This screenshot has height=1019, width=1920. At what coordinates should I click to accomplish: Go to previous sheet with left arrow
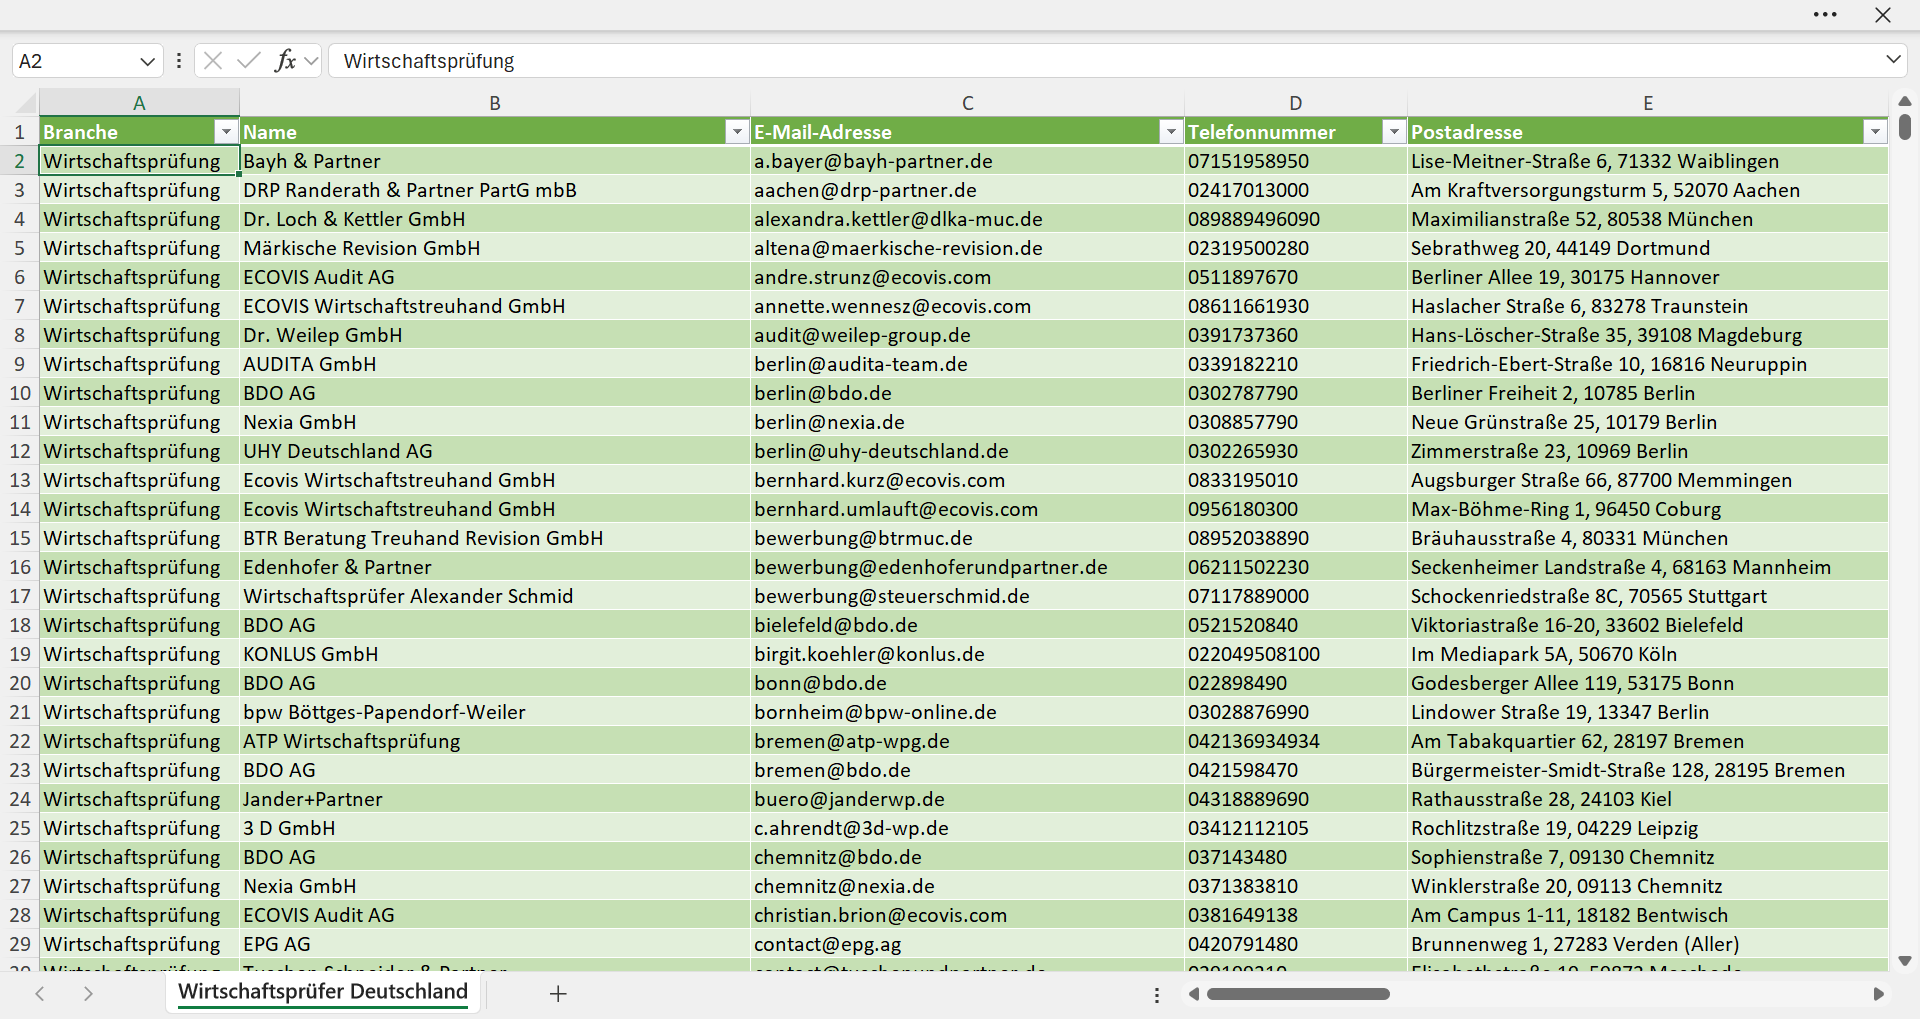40,994
